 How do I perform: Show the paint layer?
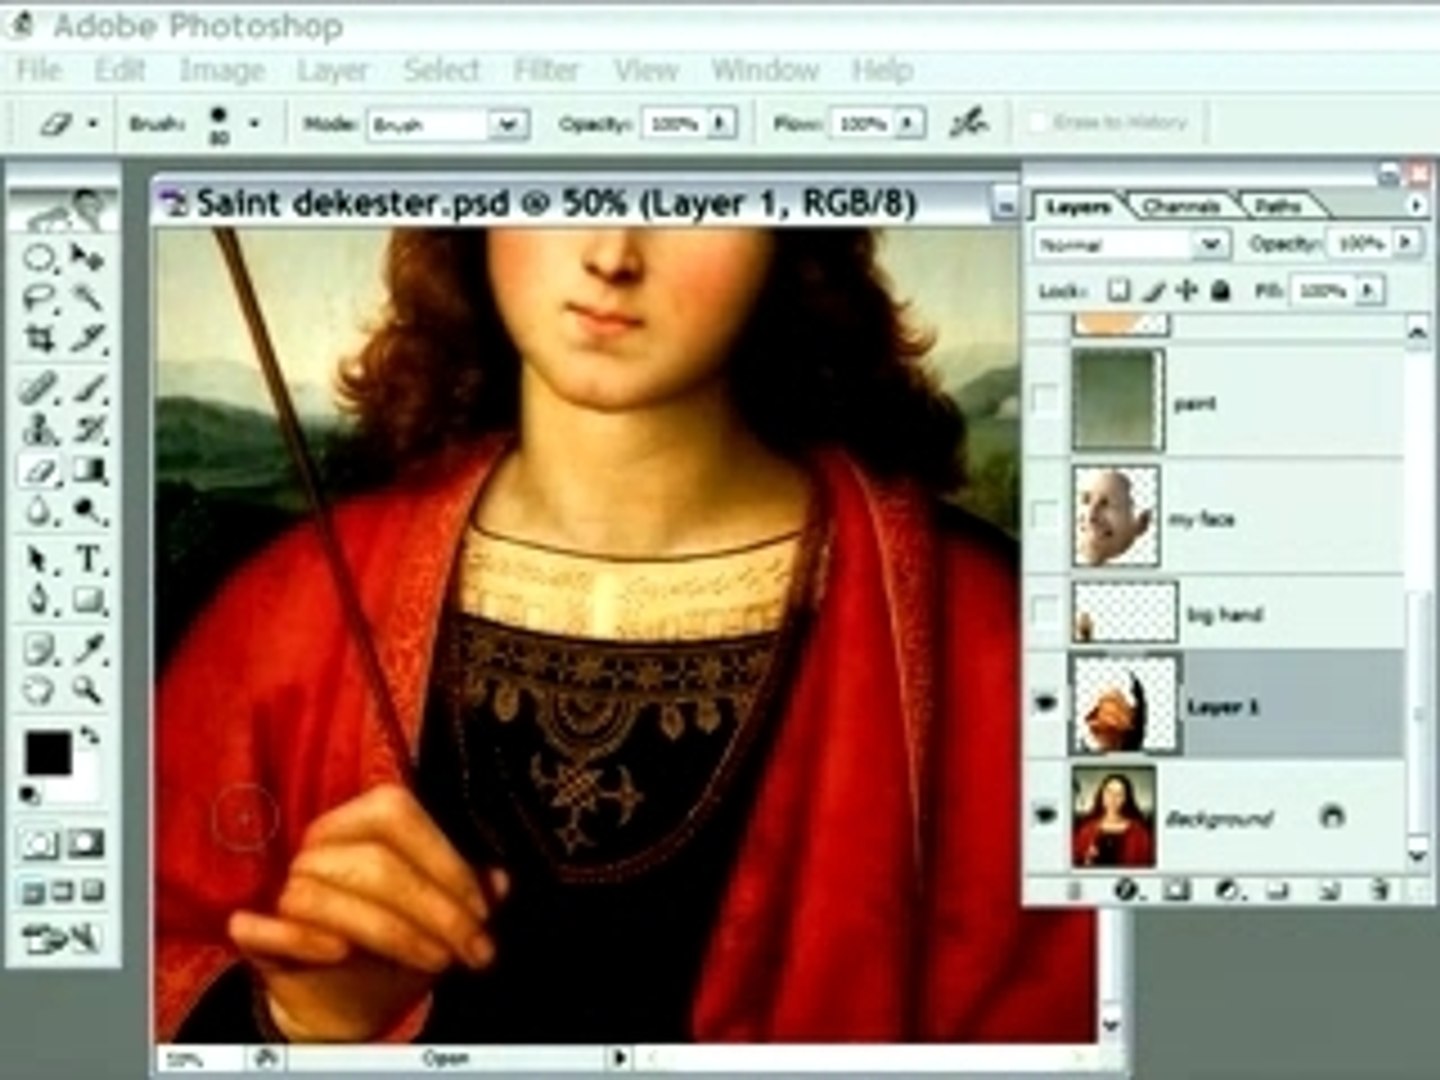pyautogui.click(x=1045, y=400)
